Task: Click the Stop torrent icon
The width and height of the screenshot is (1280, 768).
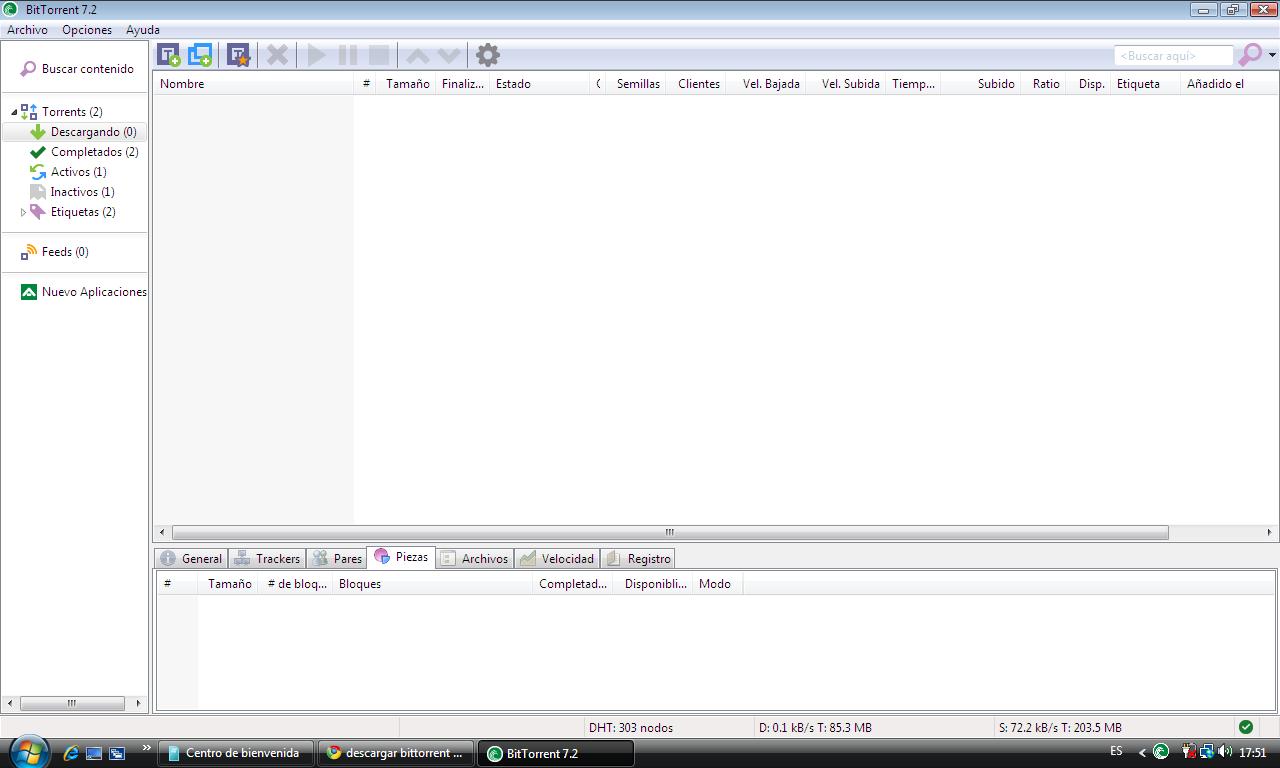Action: pyautogui.click(x=379, y=55)
